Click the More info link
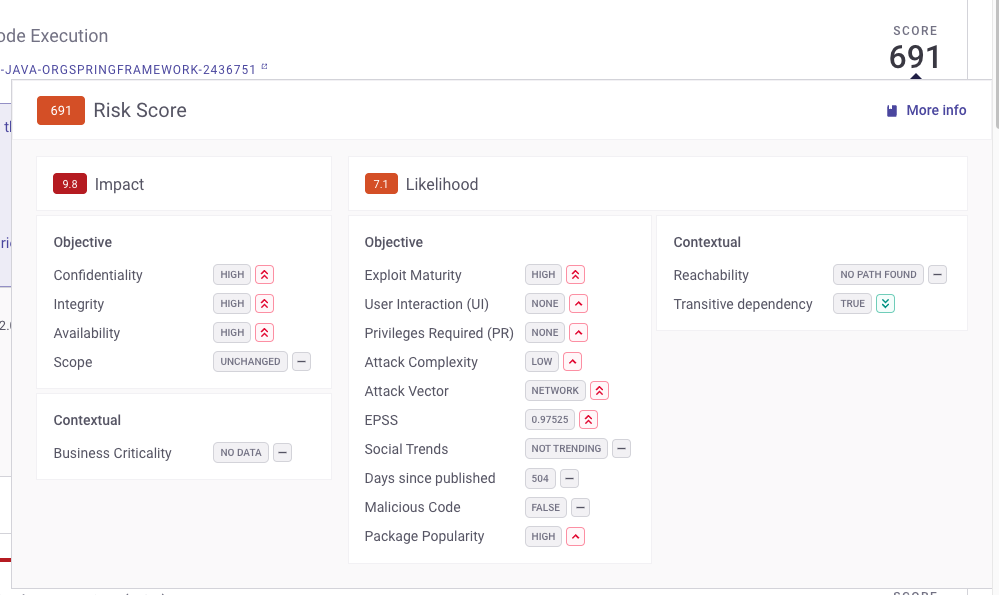 pyautogui.click(x=926, y=110)
